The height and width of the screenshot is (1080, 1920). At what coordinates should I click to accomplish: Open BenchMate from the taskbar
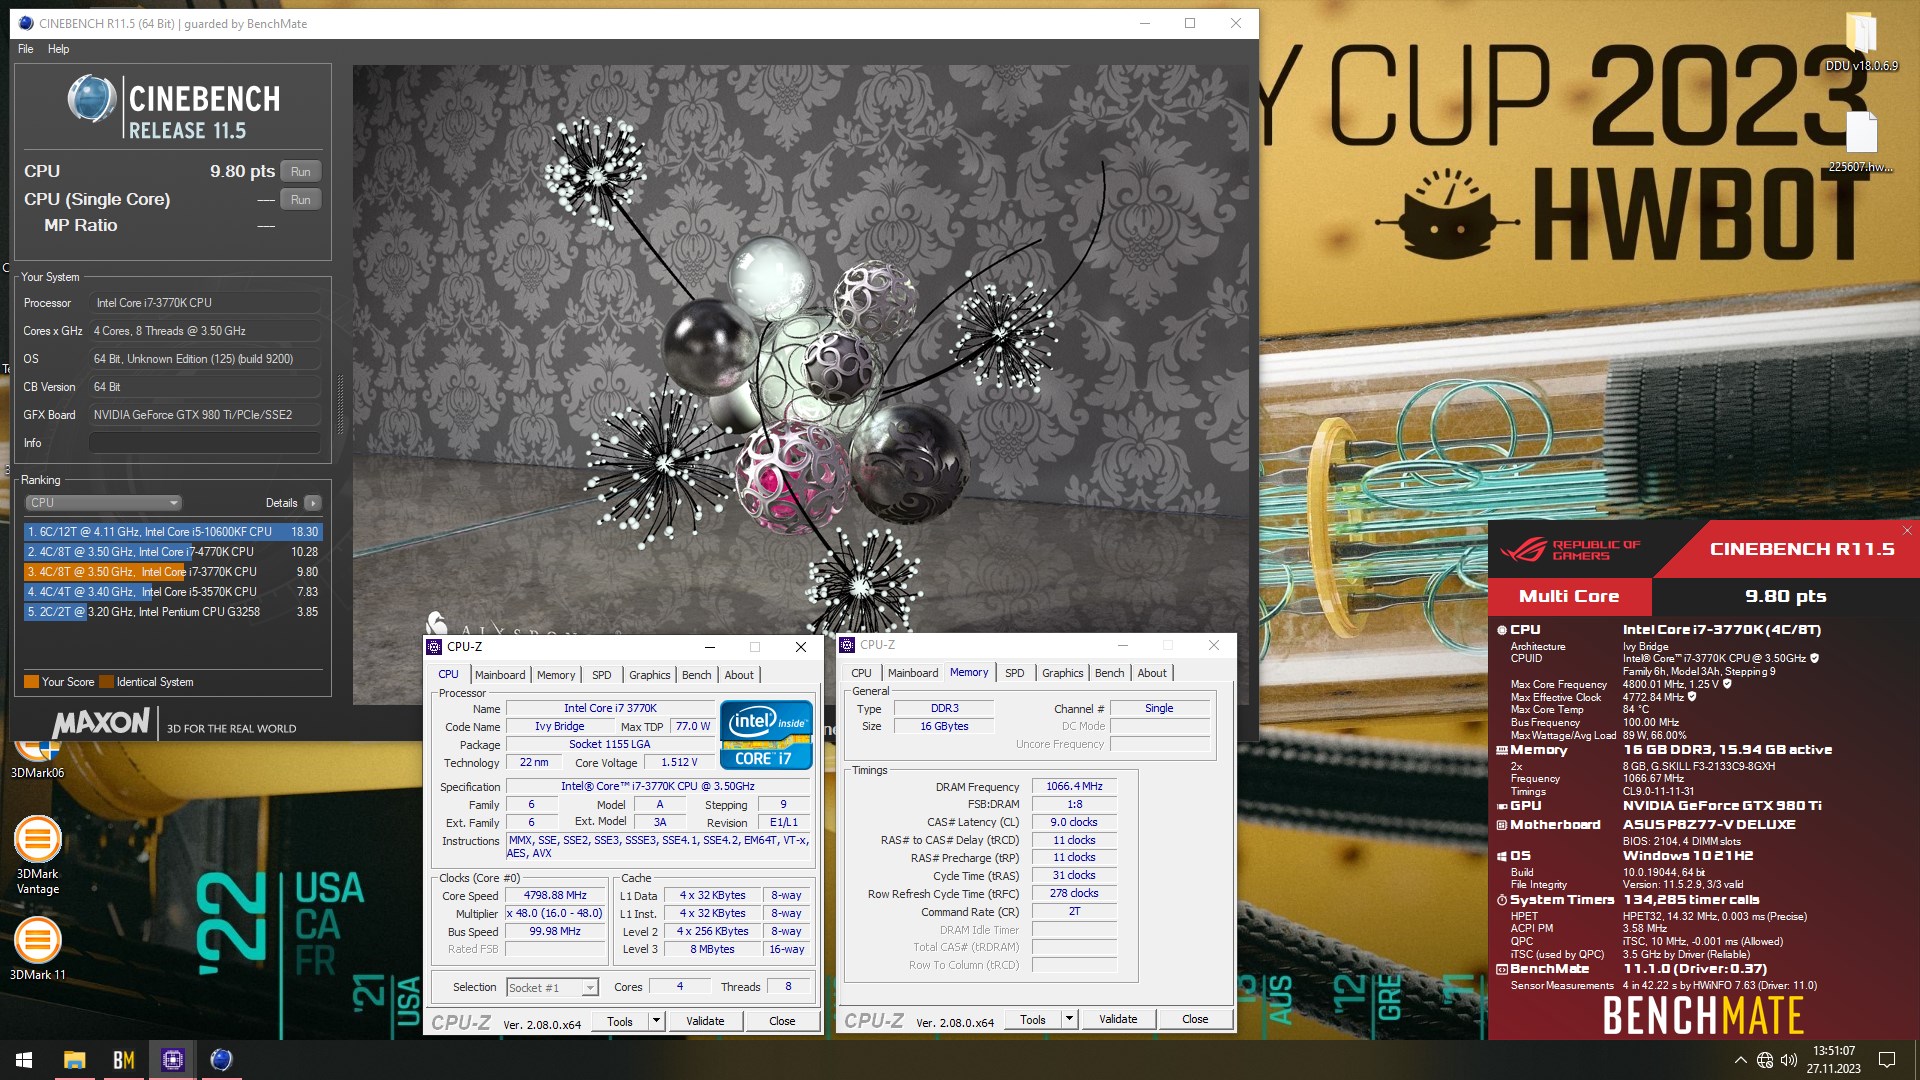123,1060
